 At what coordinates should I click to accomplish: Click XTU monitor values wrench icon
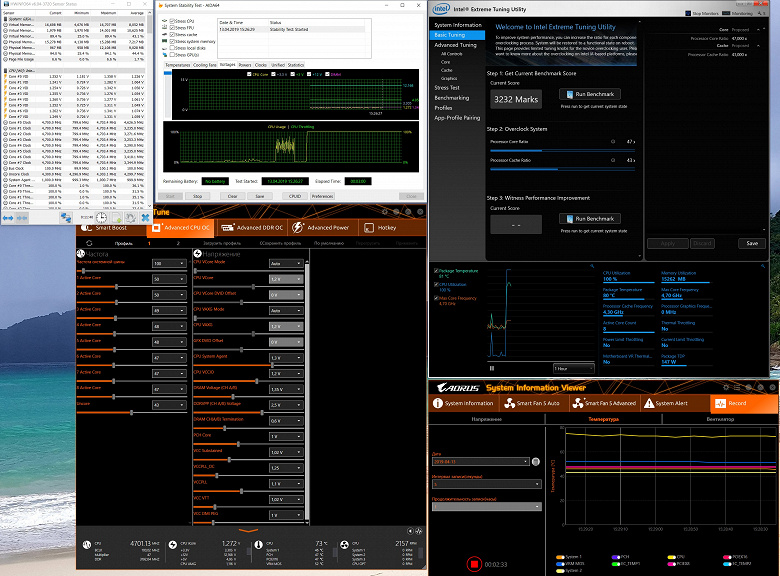tap(763, 266)
